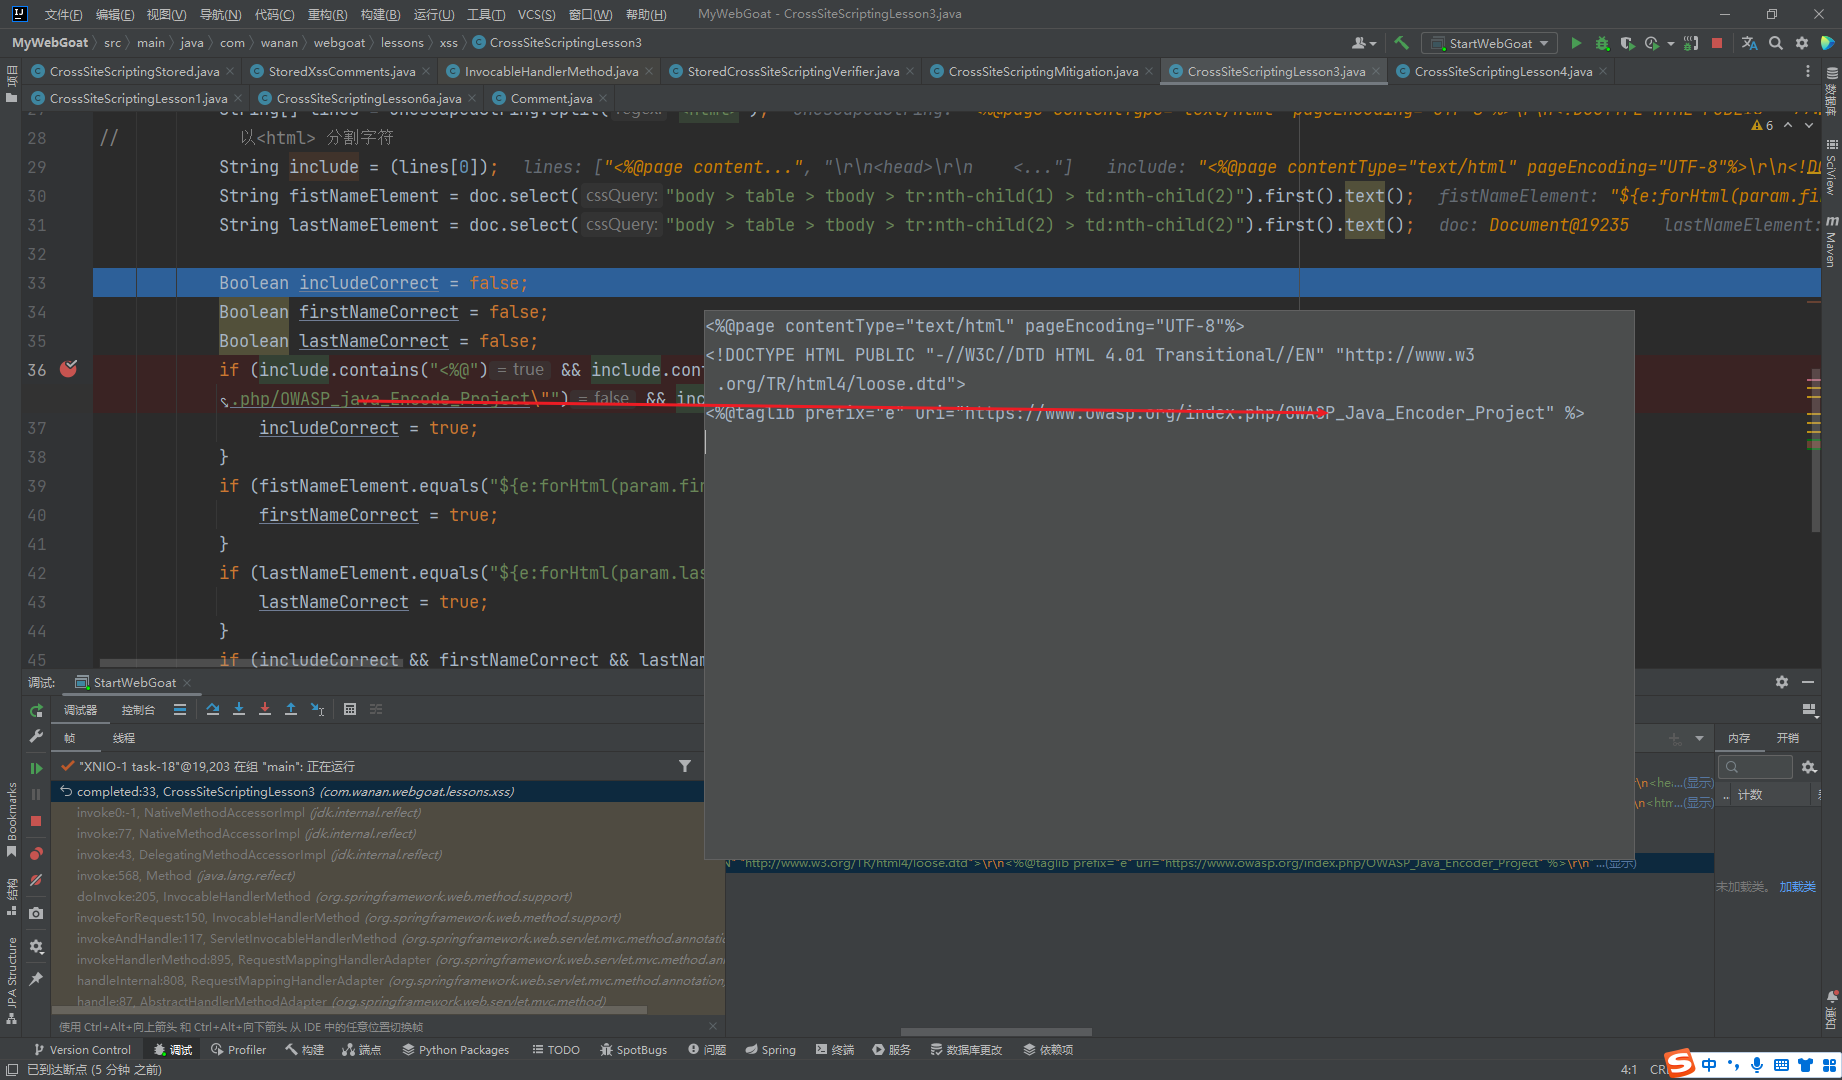
Task: Open the editor tabs more-options menu
Action: pos(1807,71)
